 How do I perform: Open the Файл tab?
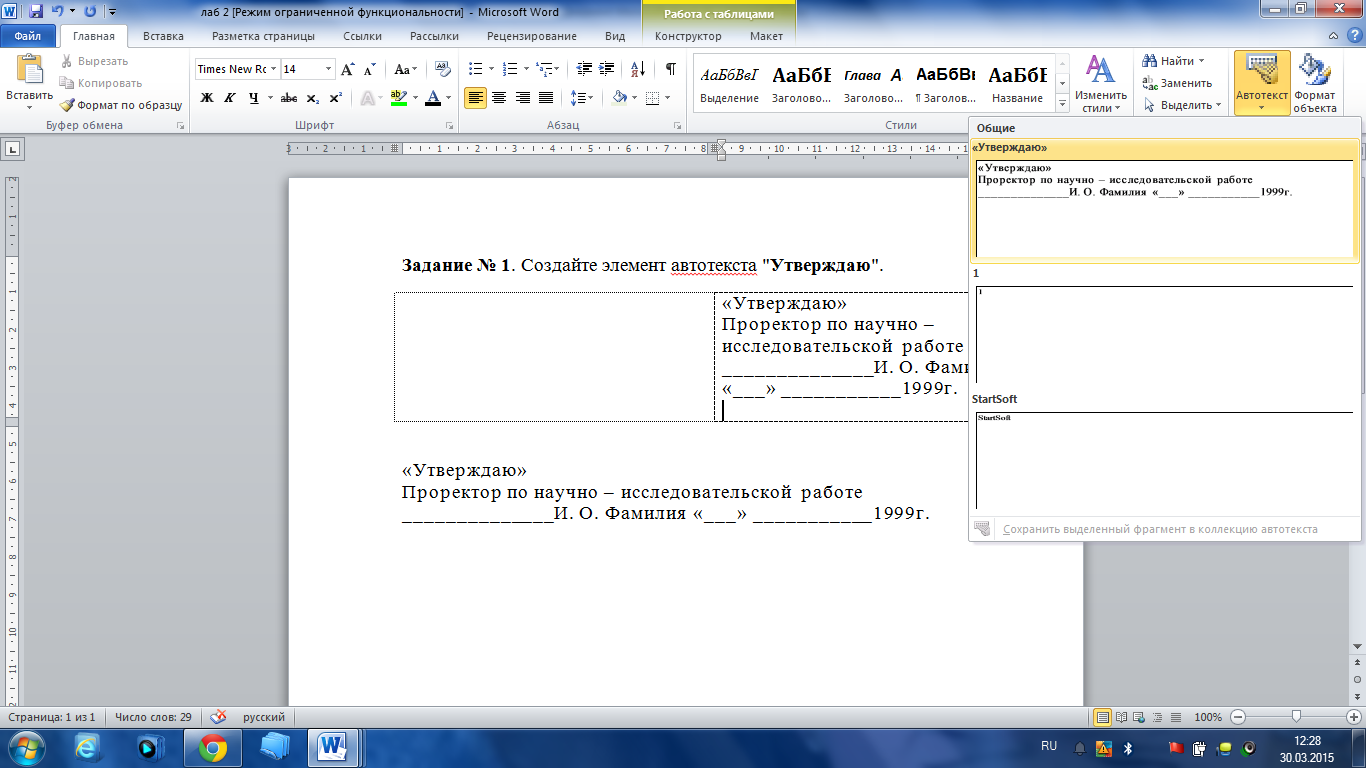coord(28,36)
